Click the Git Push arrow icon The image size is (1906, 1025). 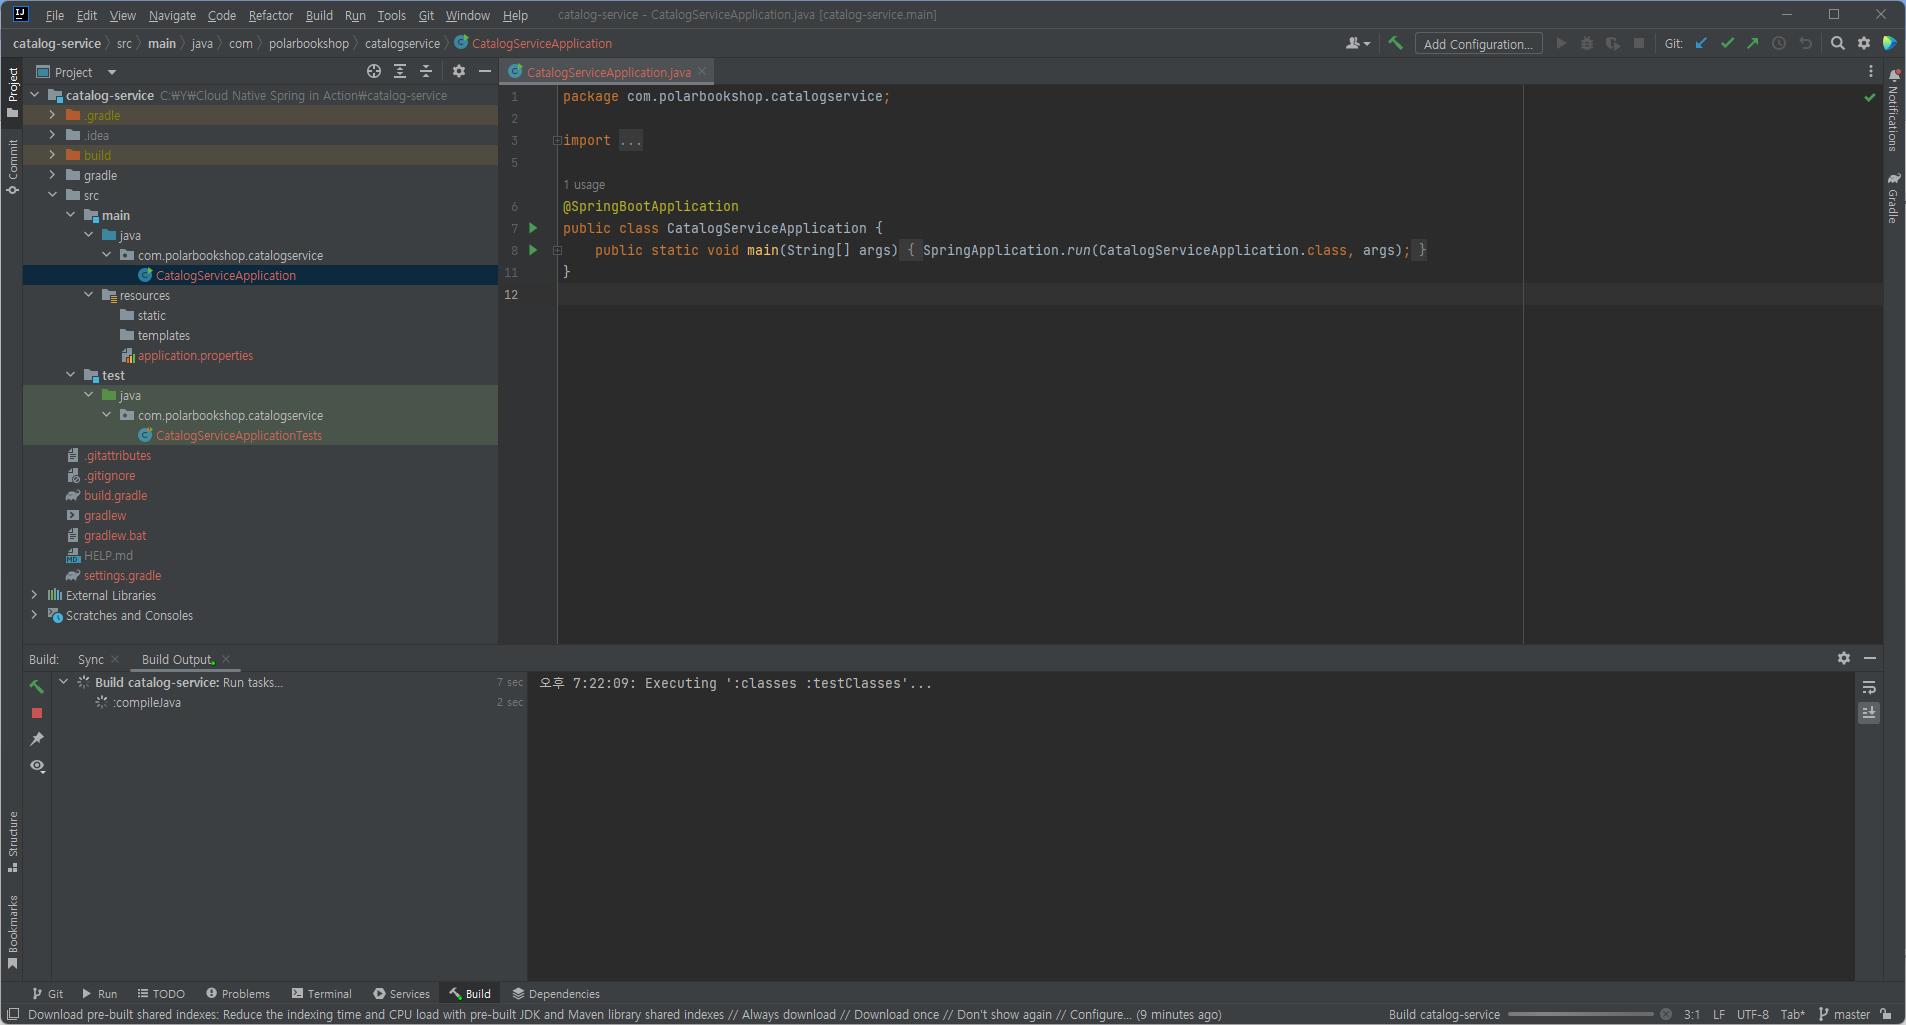tap(1753, 43)
